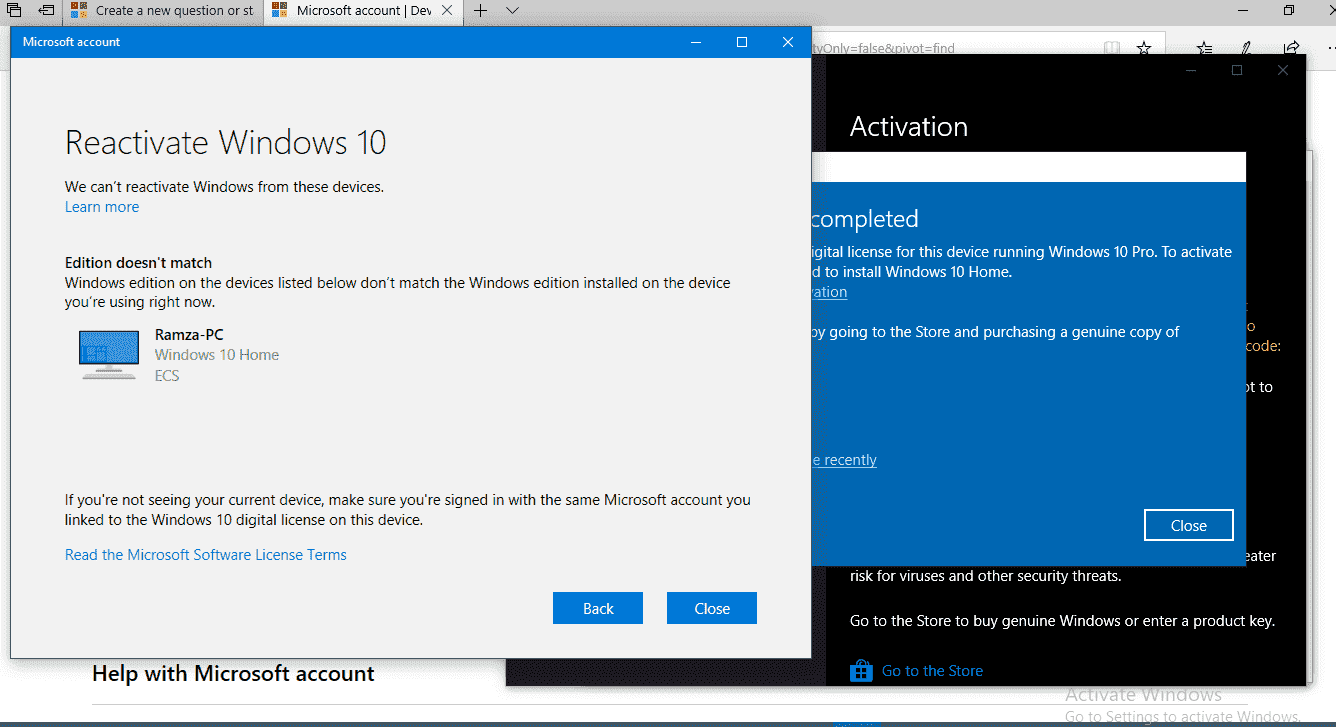Image resolution: width=1336 pixels, height=727 pixels.
Task: Click partially visible 'recently' link in troubleshooter
Action: click(844, 460)
